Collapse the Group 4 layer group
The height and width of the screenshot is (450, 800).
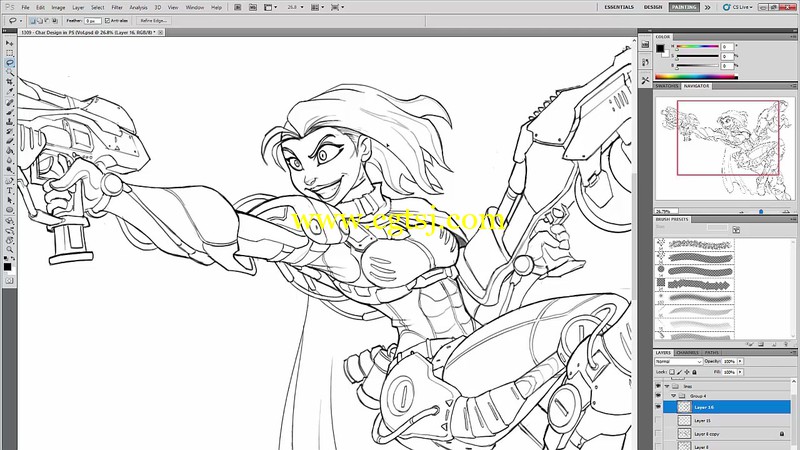tap(673, 396)
